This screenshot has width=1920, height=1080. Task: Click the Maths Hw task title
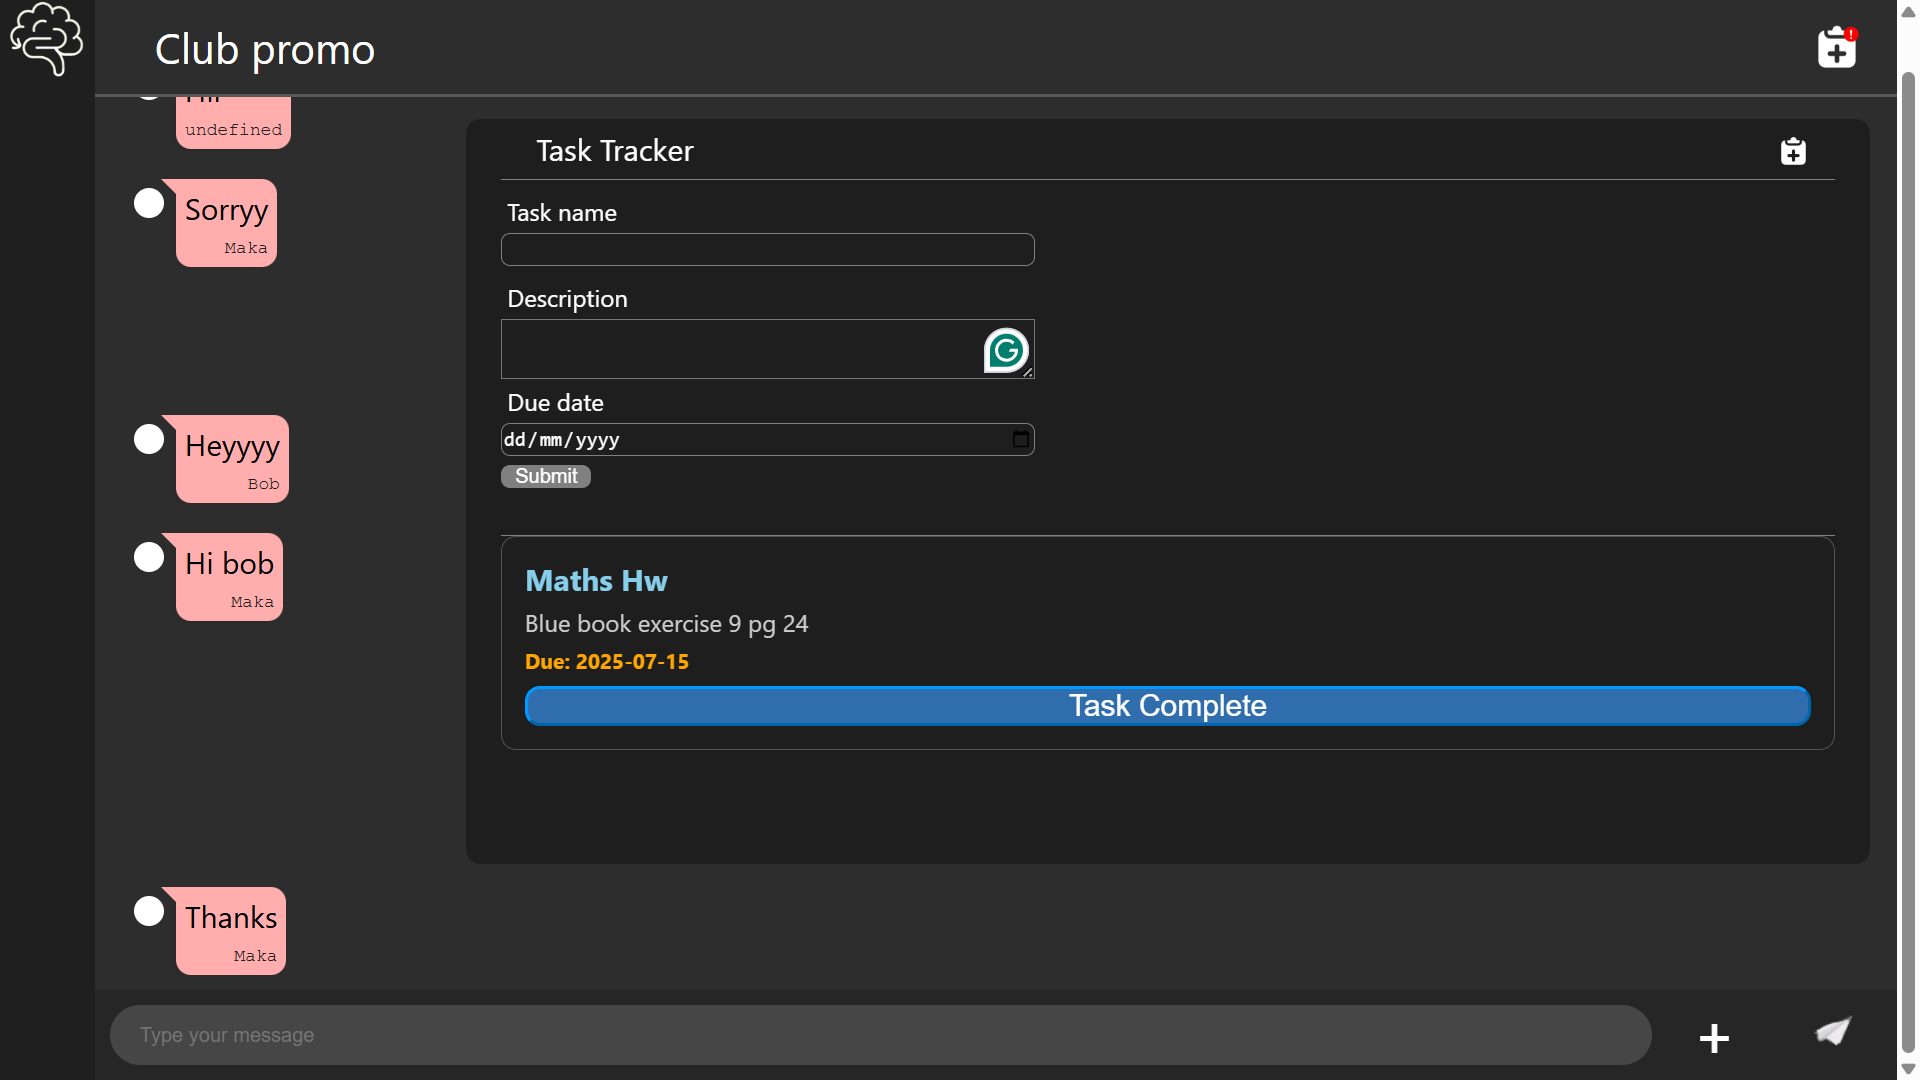tap(596, 581)
